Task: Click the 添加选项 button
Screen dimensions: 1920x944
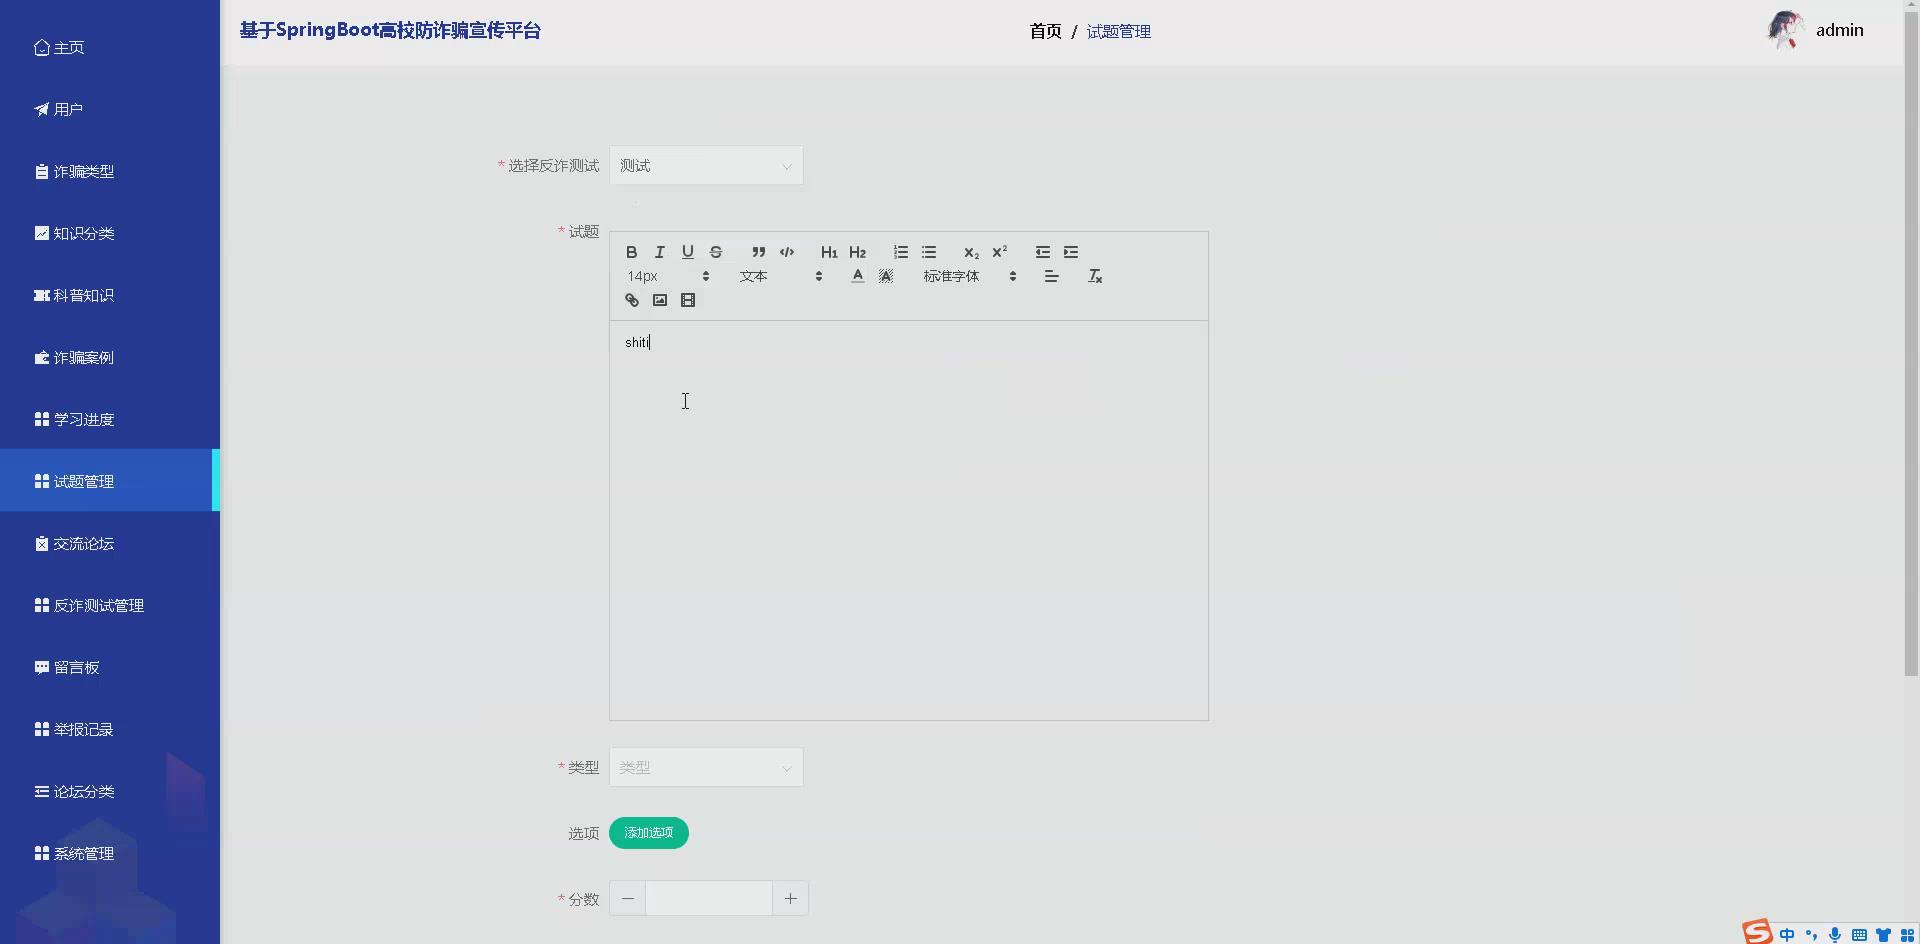Action: pos(648,832)
